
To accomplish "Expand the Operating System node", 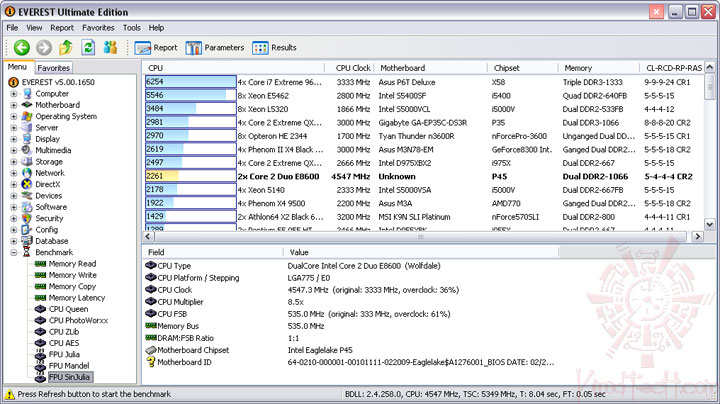I will click(x=14, y=117).
